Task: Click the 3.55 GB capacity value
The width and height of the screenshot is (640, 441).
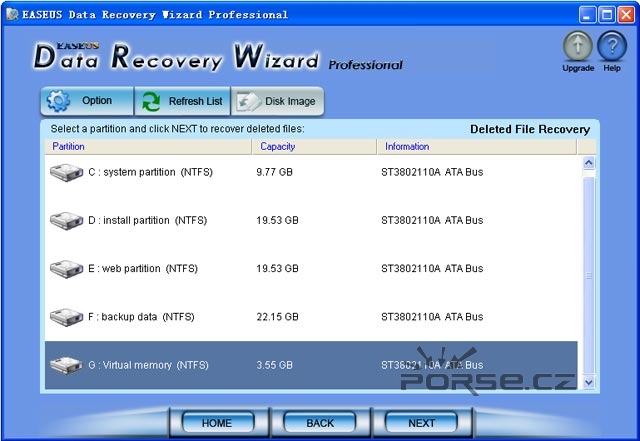Action: pyautogui.click(x=274, y=365)
